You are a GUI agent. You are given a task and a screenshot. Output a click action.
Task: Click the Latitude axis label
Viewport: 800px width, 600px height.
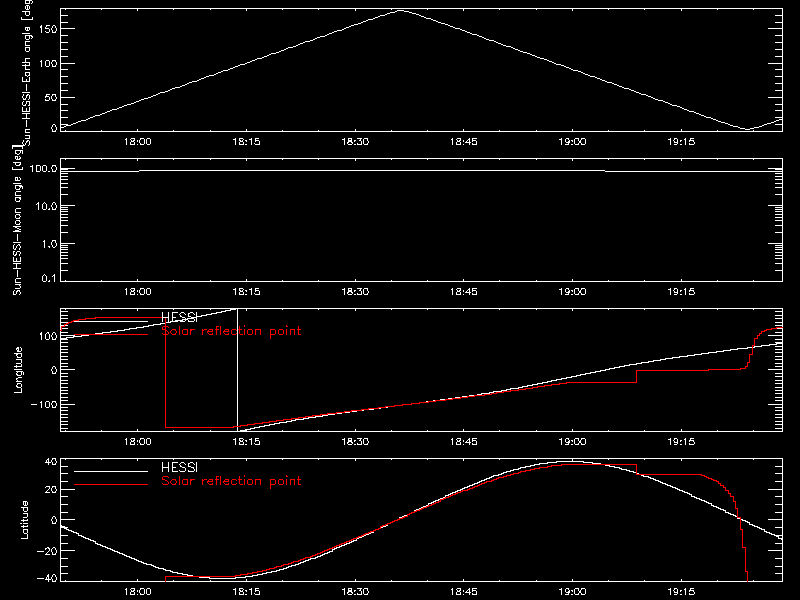click(24, 520)
